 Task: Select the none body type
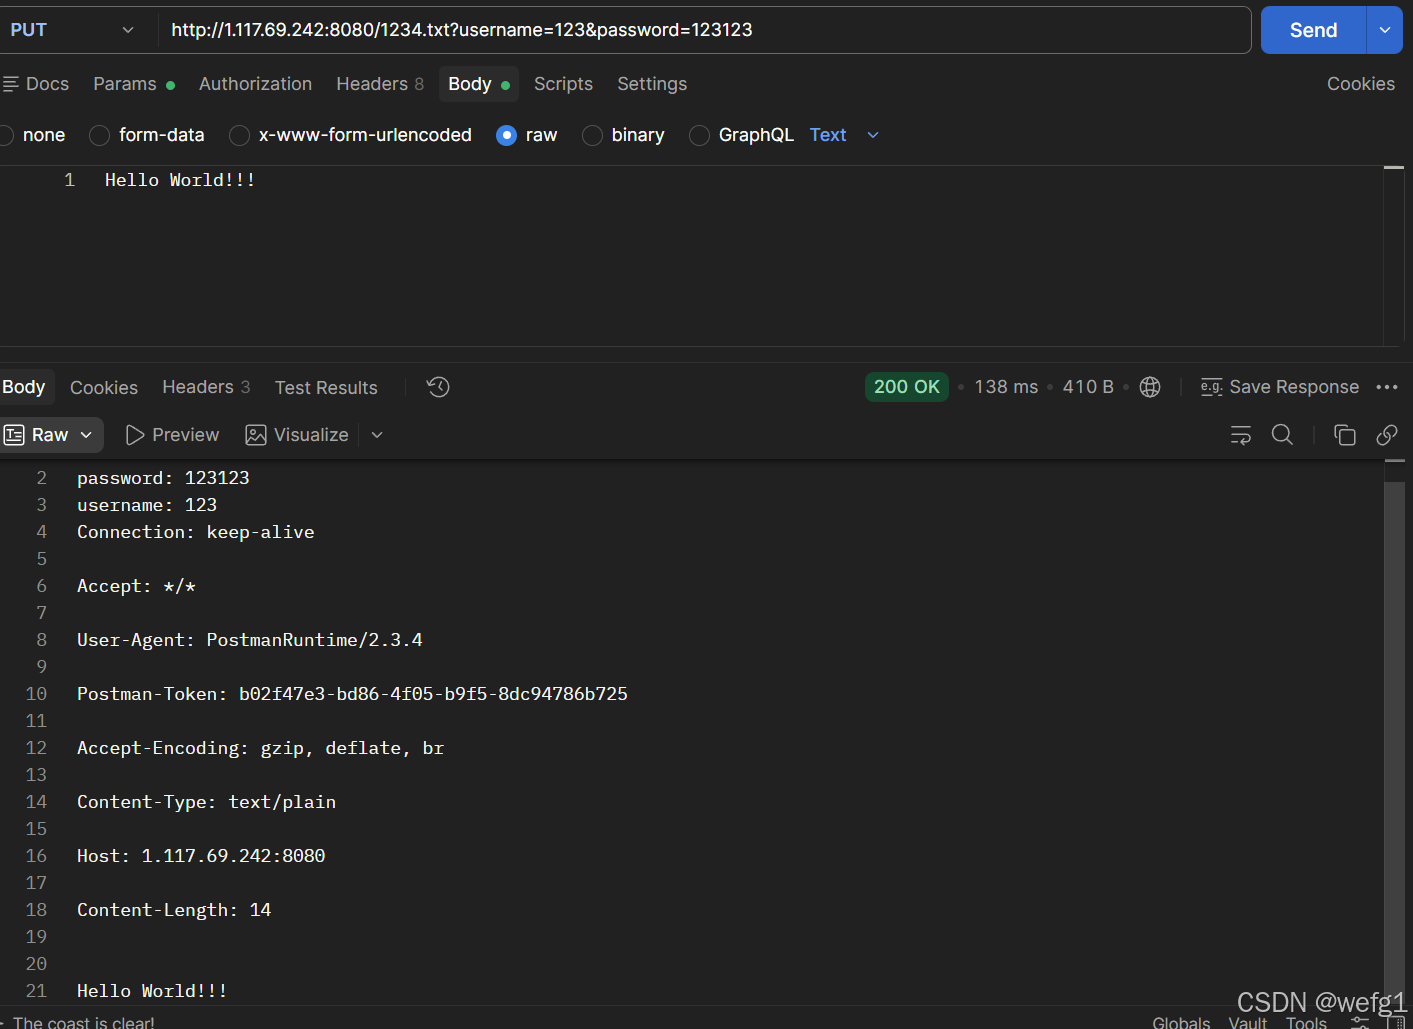(x=33, y=135)
